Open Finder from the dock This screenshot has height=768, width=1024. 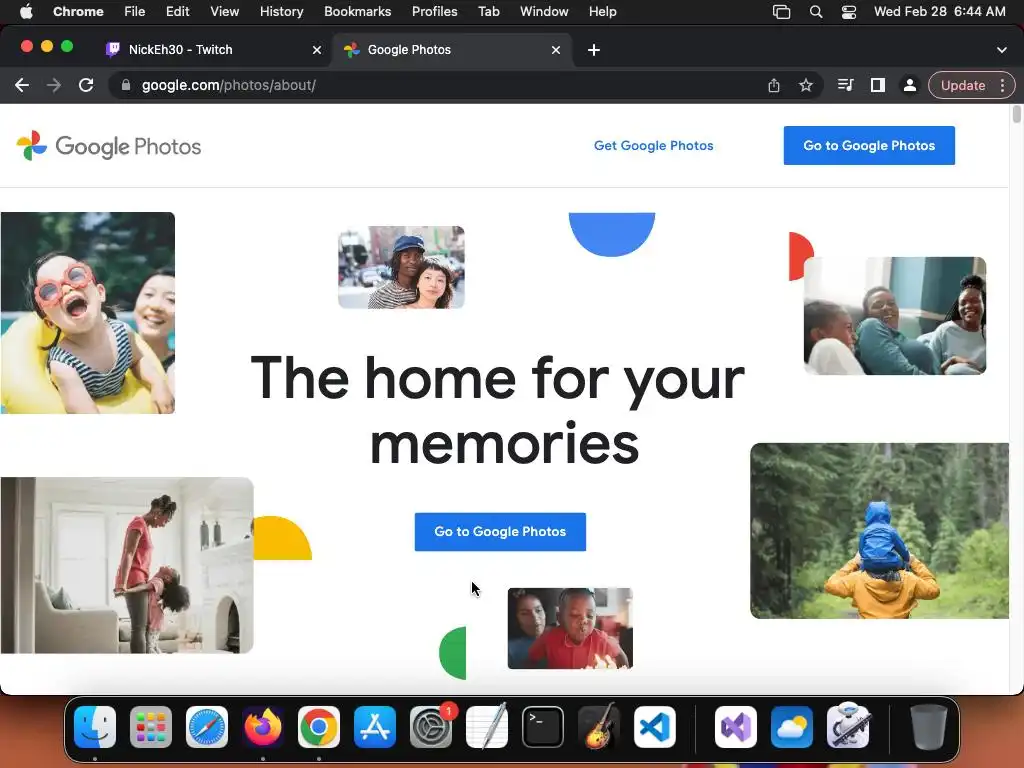95,727
